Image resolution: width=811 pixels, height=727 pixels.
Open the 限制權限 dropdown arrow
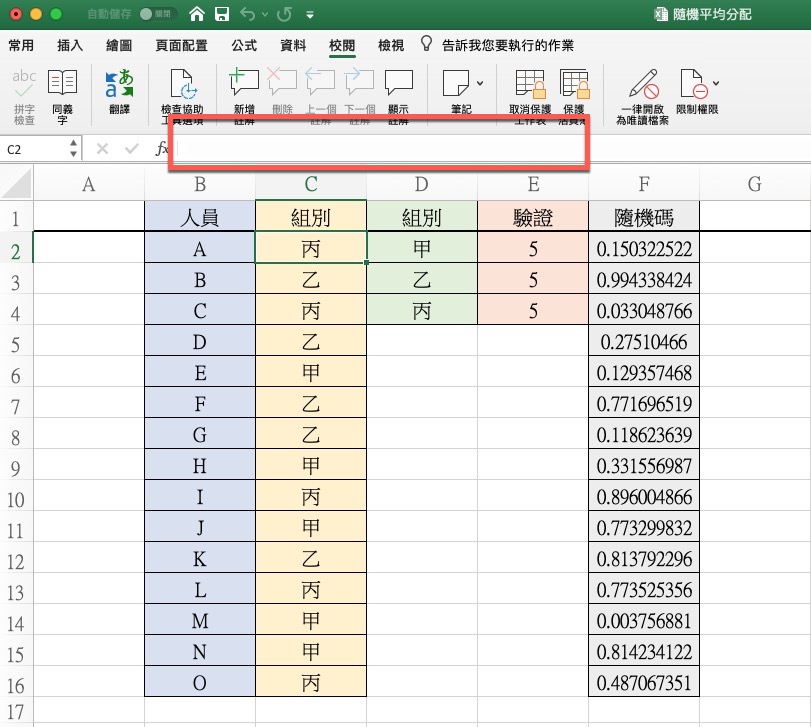click(716, 82)
